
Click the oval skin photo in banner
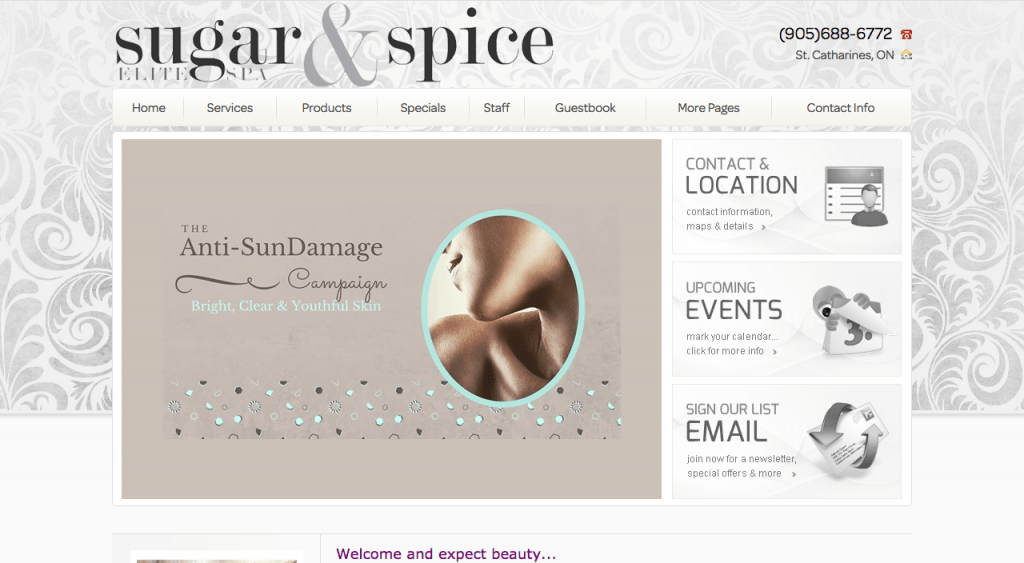click(x=503, y=308)
